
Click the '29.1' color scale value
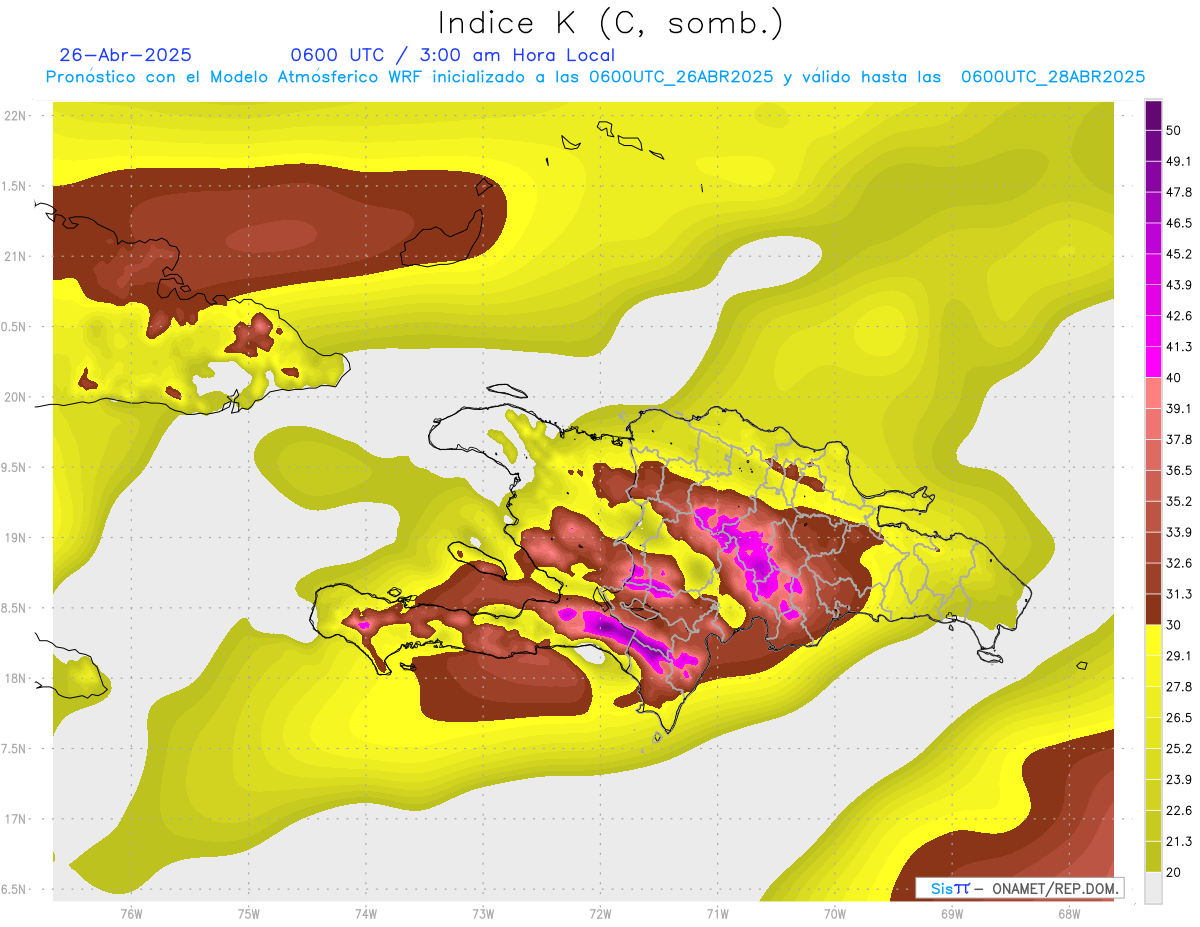pyautogui.click(x=1178, y=656)
